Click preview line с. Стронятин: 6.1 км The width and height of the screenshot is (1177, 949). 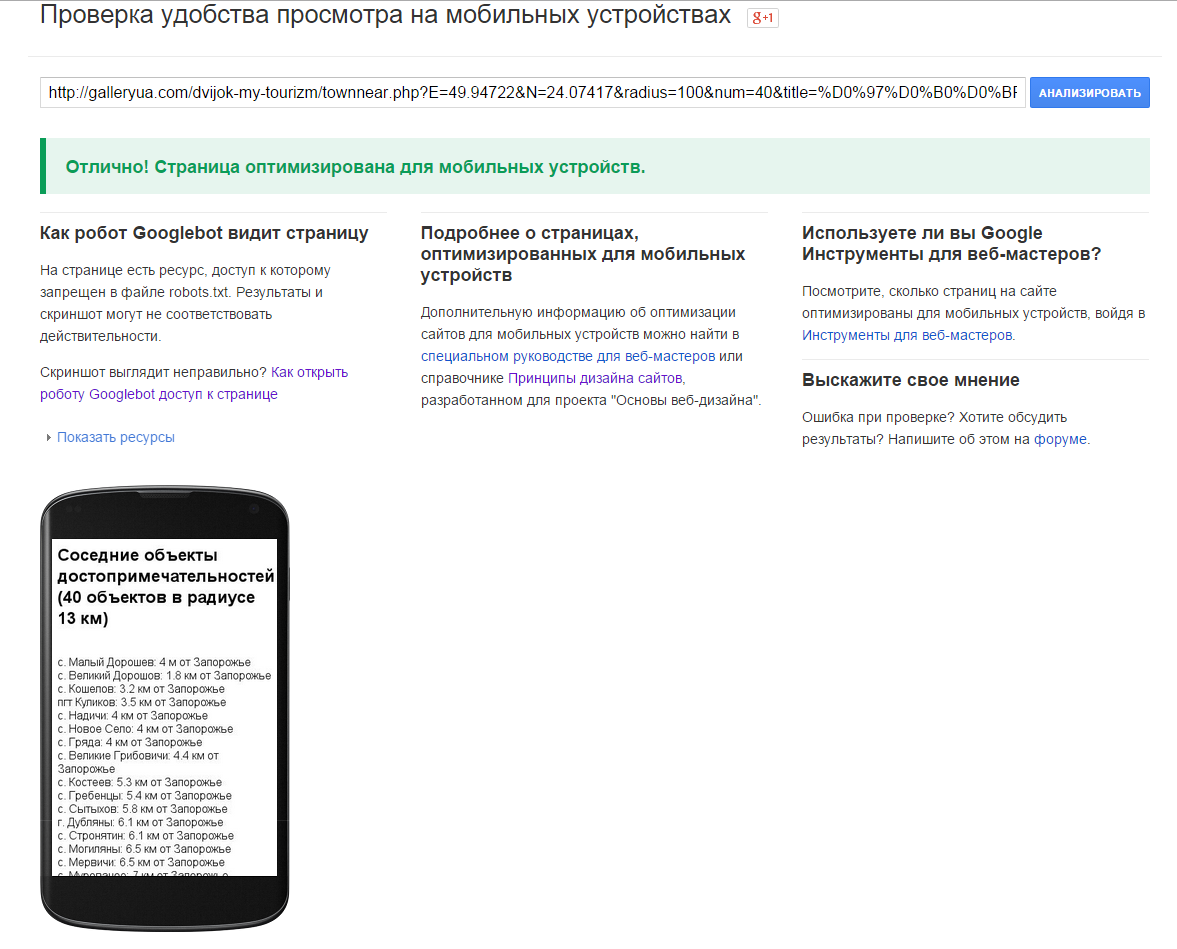146,836
